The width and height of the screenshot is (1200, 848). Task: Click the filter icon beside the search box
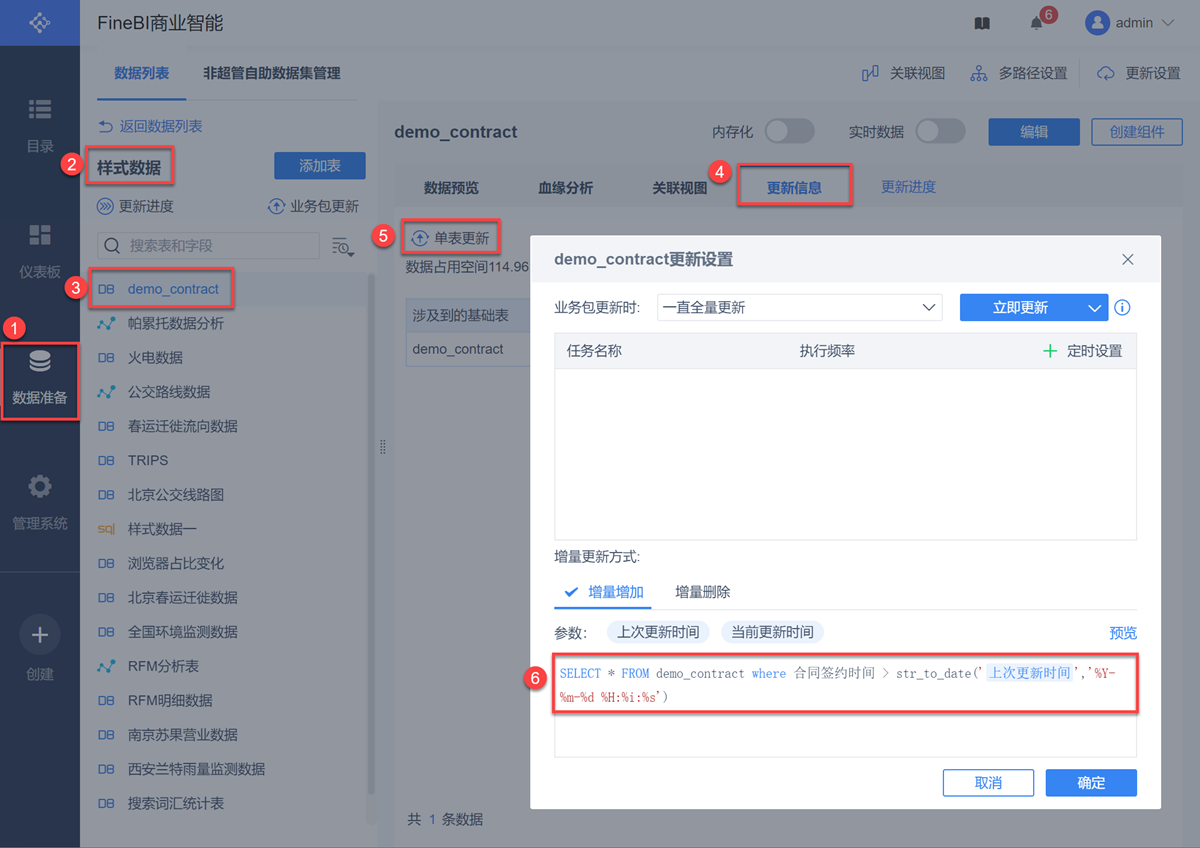pyautogui.click(x=343, y=247)
